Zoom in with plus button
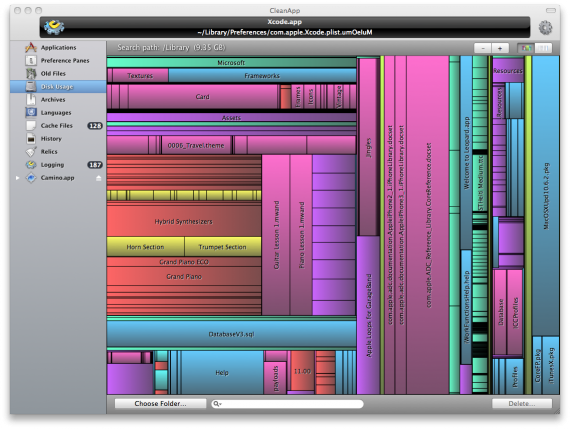570x429 pixels. pyautogui.click(x=500, y=48)
